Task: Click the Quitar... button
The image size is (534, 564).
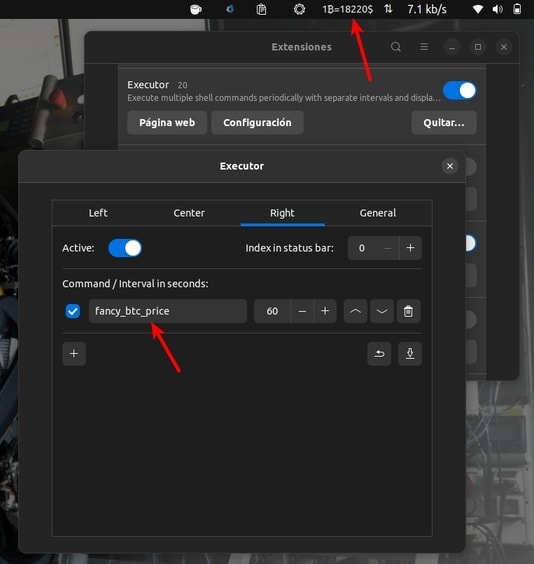Action: [x=444, y=123]
